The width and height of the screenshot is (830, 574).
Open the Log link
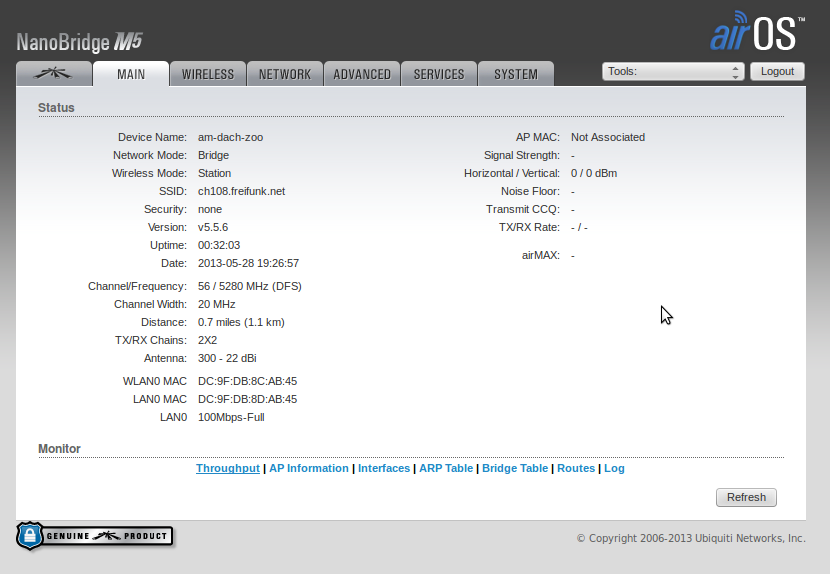614,468
